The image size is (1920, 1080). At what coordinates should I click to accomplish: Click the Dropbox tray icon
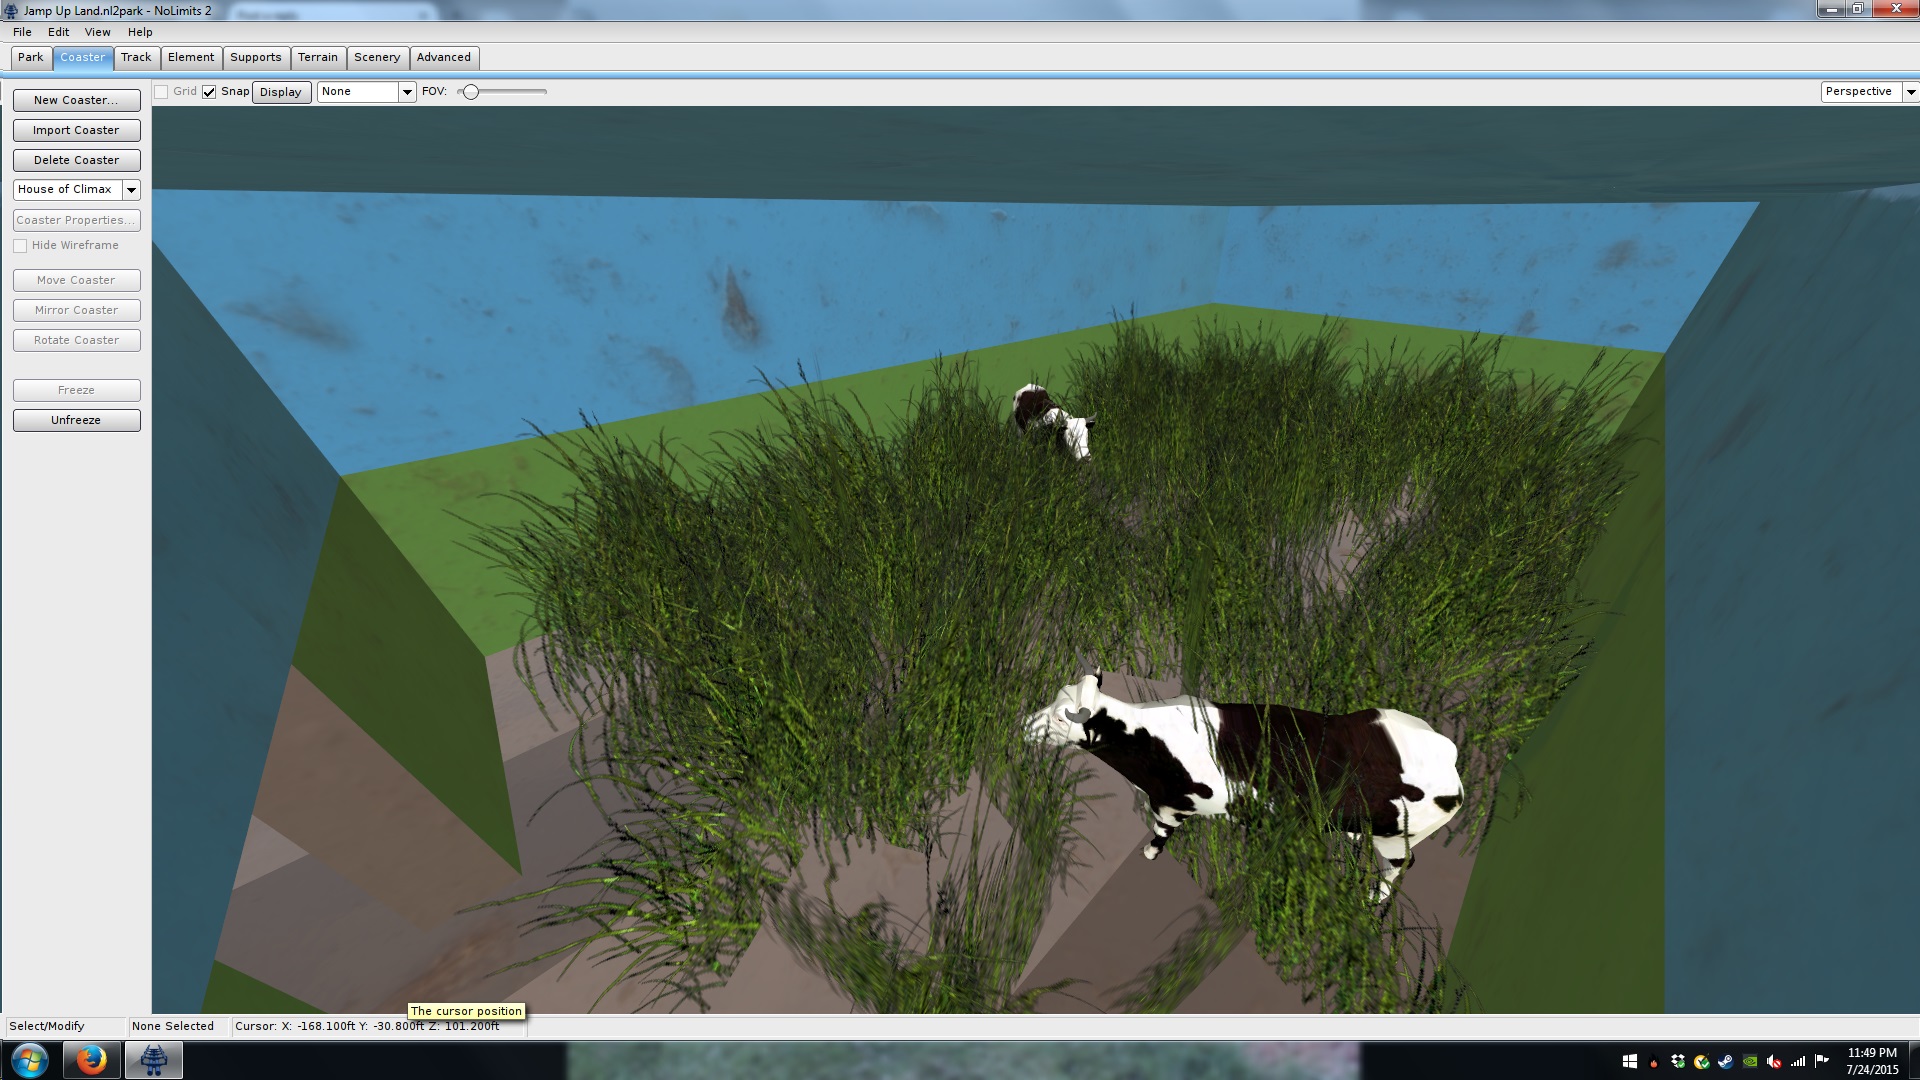click(x=1678, y=1062)
